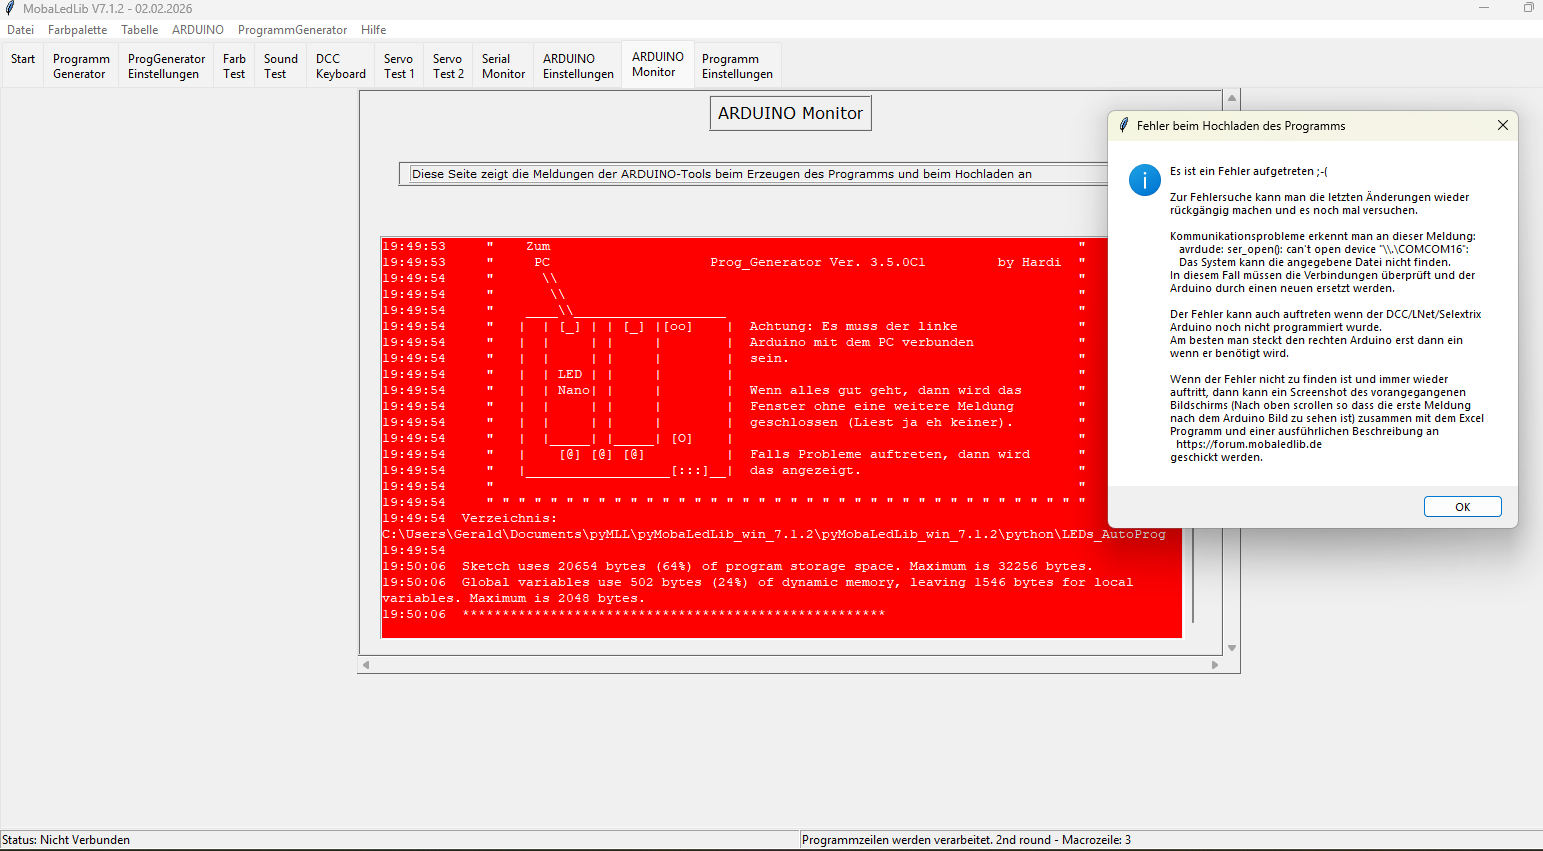The image size is (1543, 851).
Task: Minimize the MobaLedLib window
Action: [x=1484, y=8]
